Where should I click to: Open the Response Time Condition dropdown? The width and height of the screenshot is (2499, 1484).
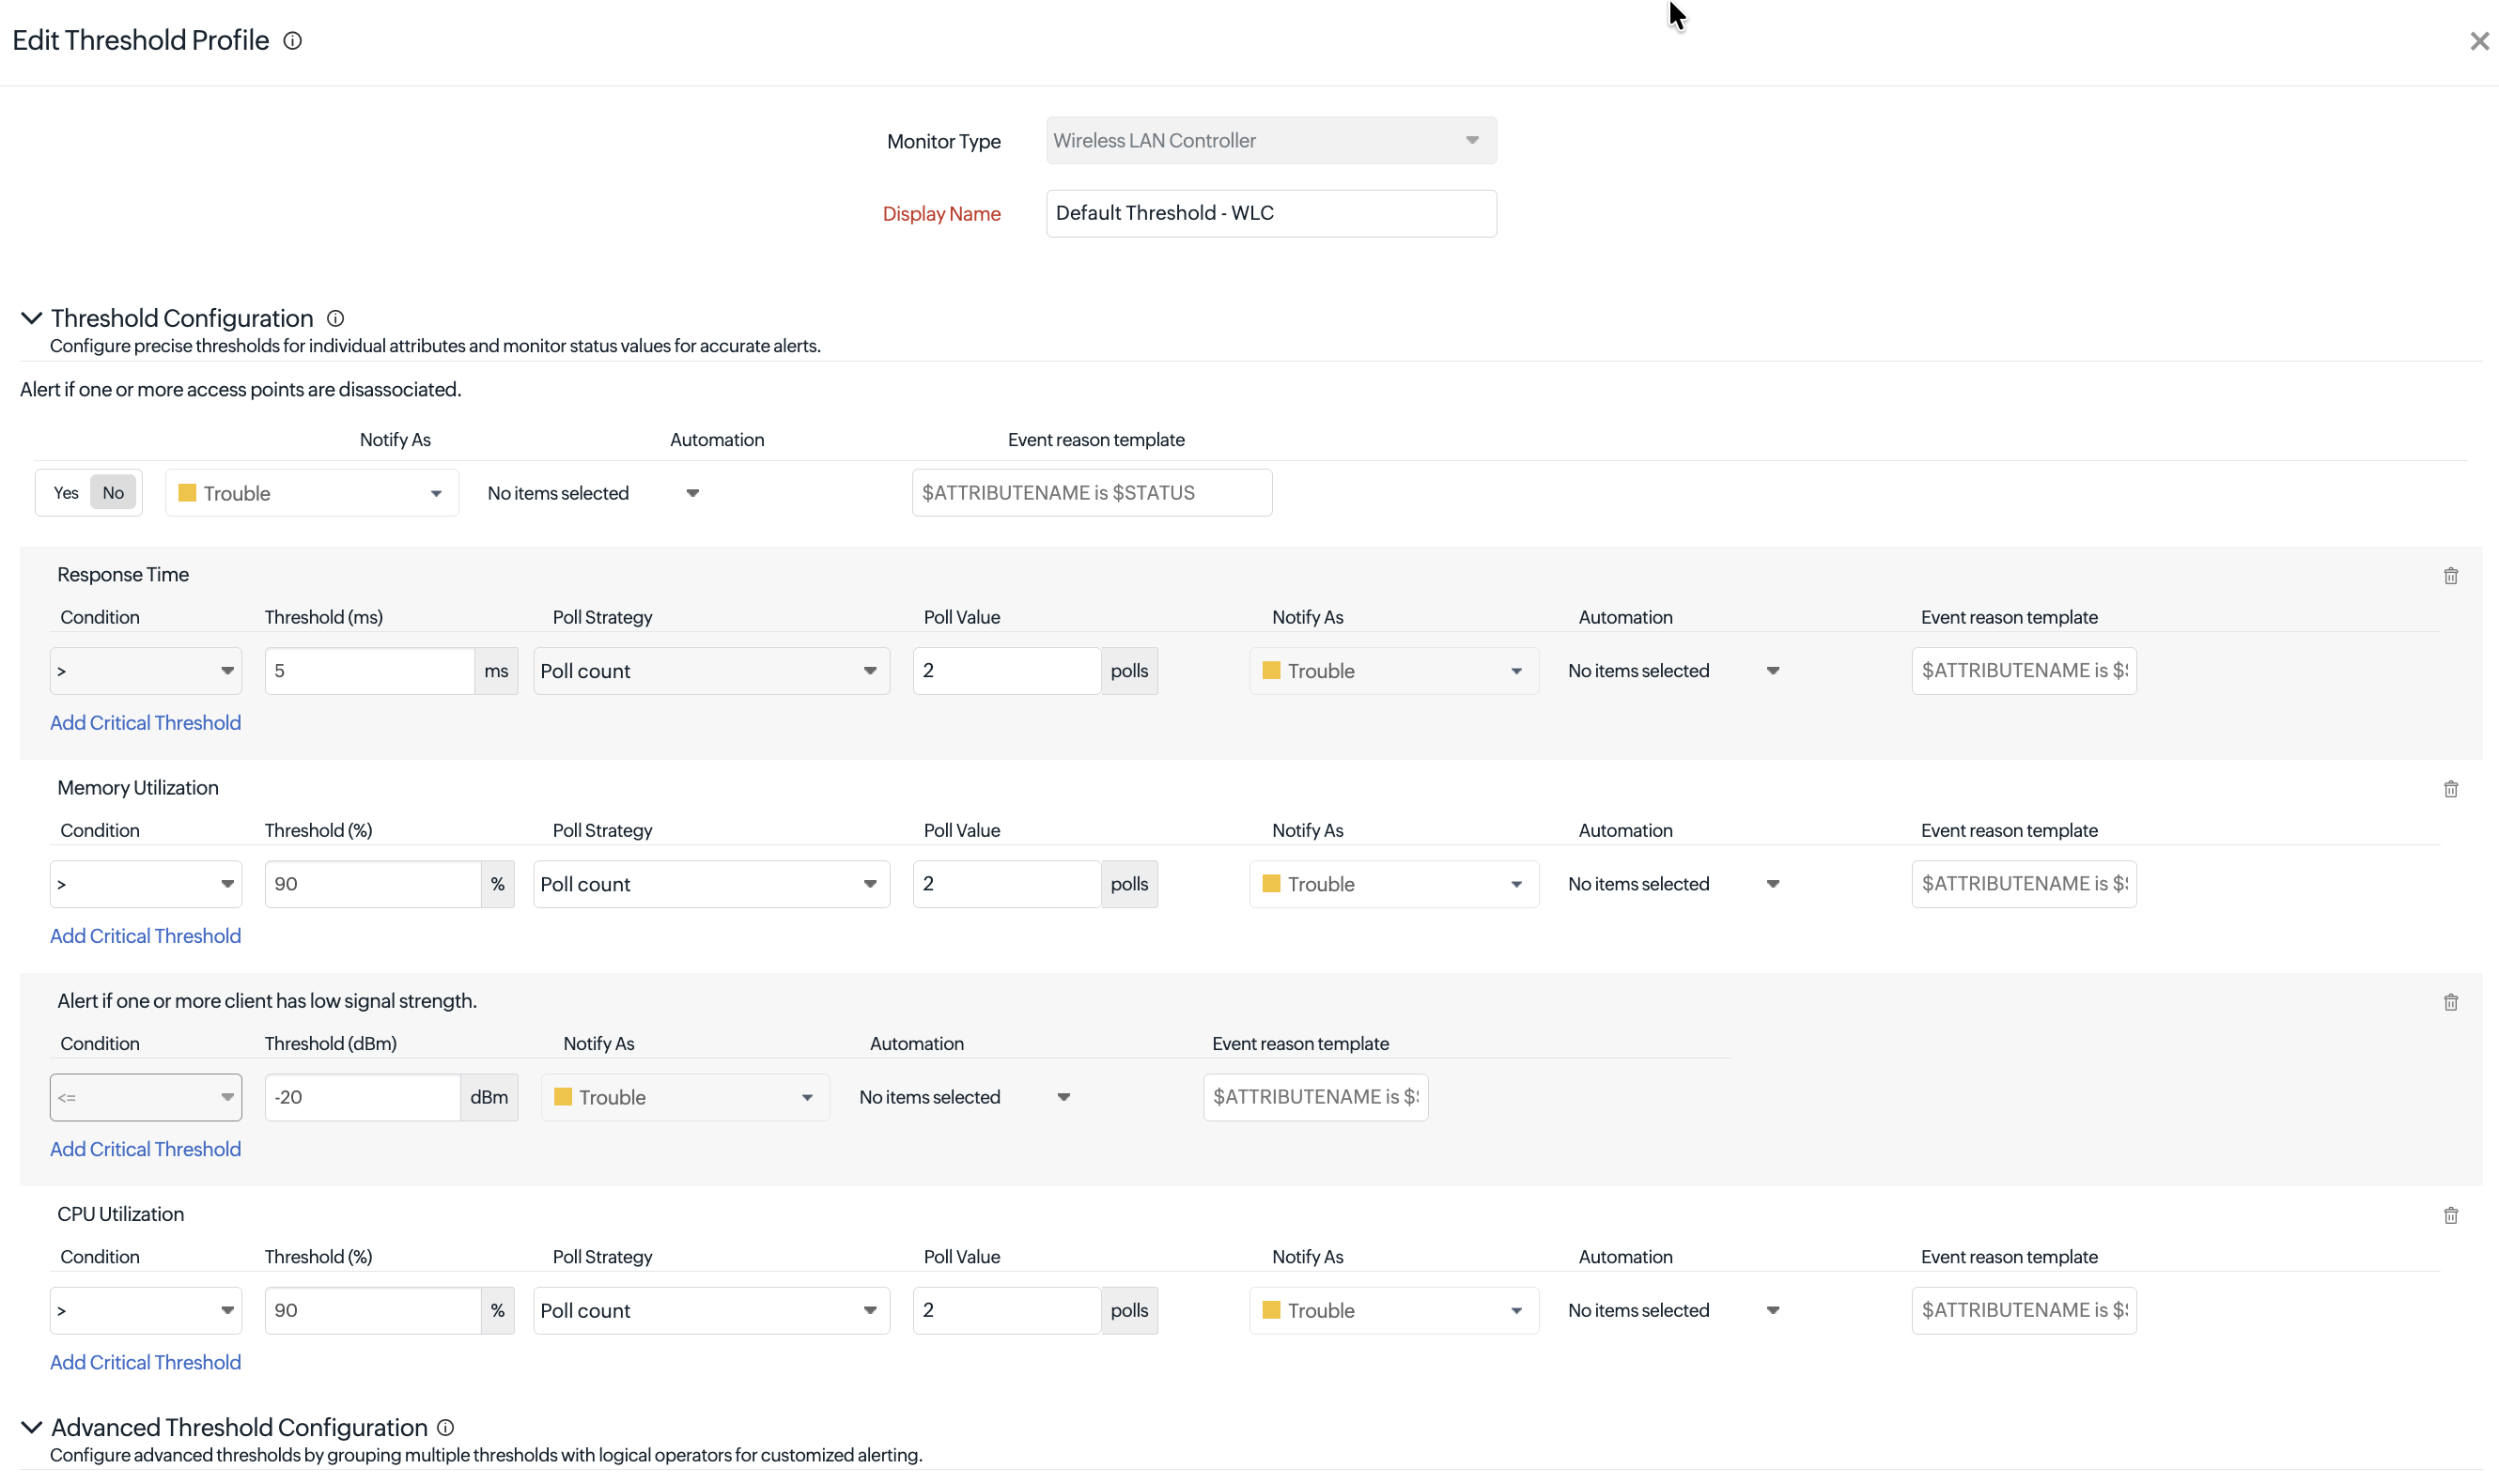[146, 671]
